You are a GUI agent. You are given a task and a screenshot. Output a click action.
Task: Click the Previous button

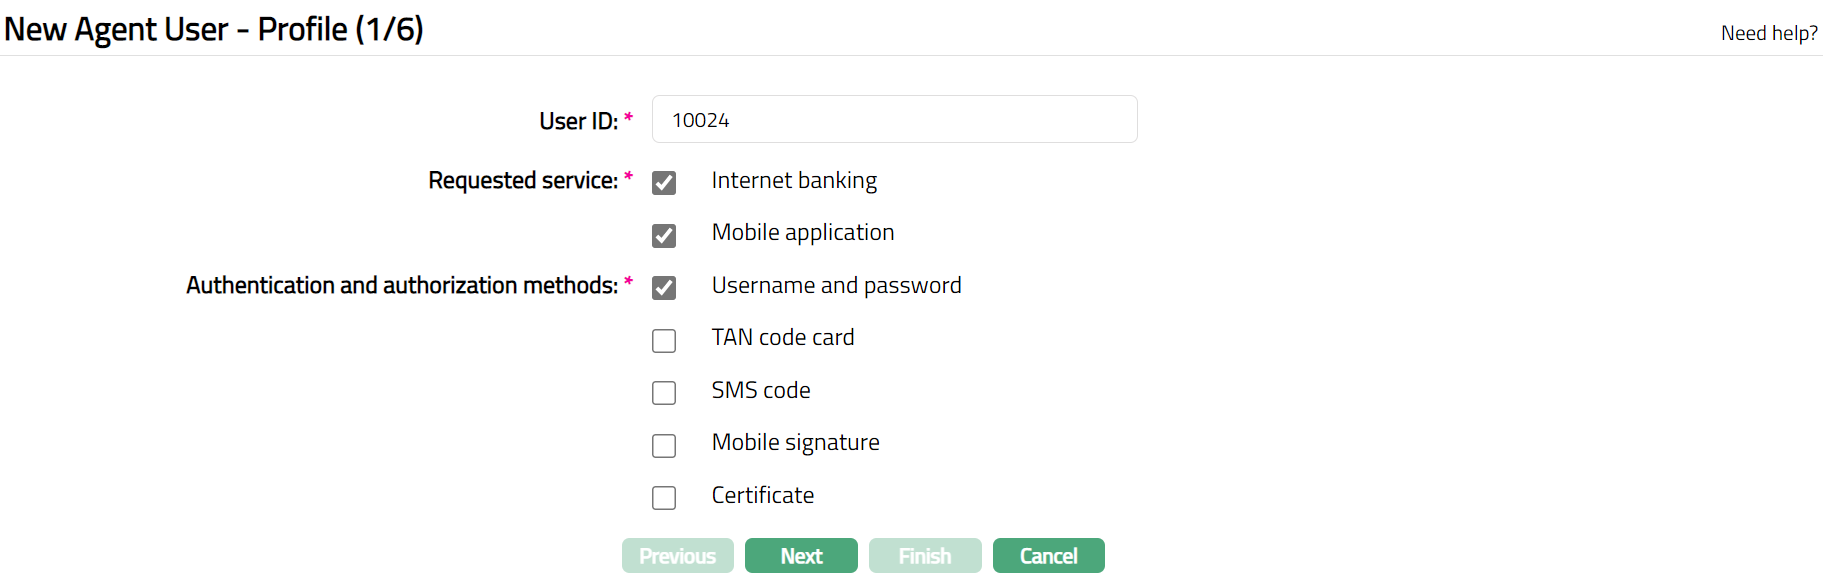pyautogui.click(x=677, y=556)
